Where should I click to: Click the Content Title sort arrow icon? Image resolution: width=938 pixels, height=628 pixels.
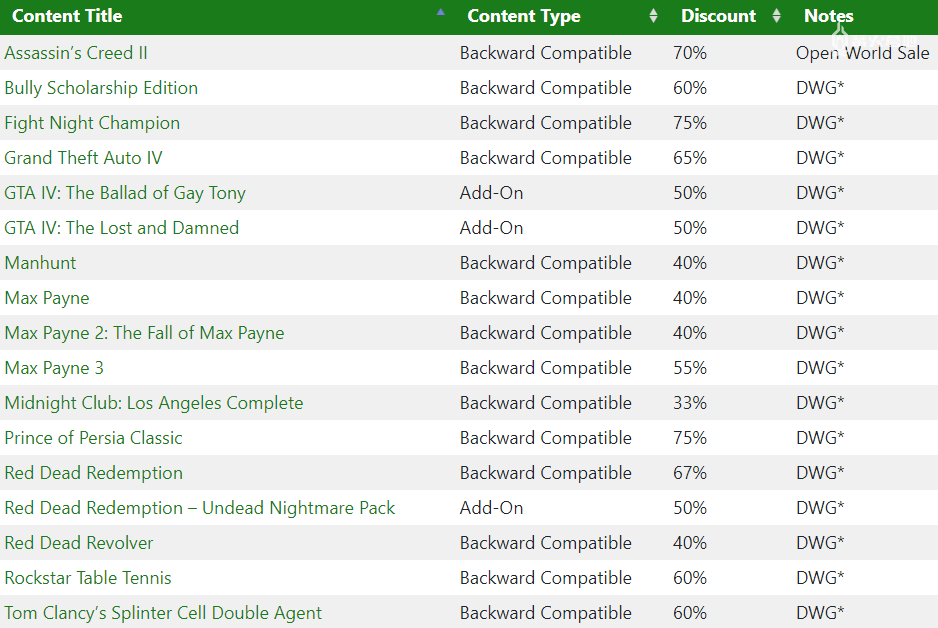[441, 12]
